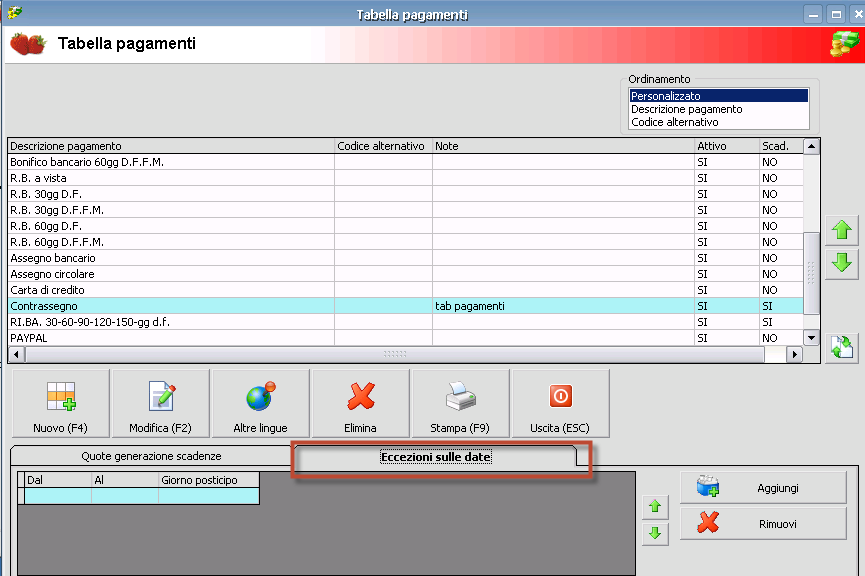
Task: Click the vertical scrollbar thumb
Action: click(x=811, y=273)
